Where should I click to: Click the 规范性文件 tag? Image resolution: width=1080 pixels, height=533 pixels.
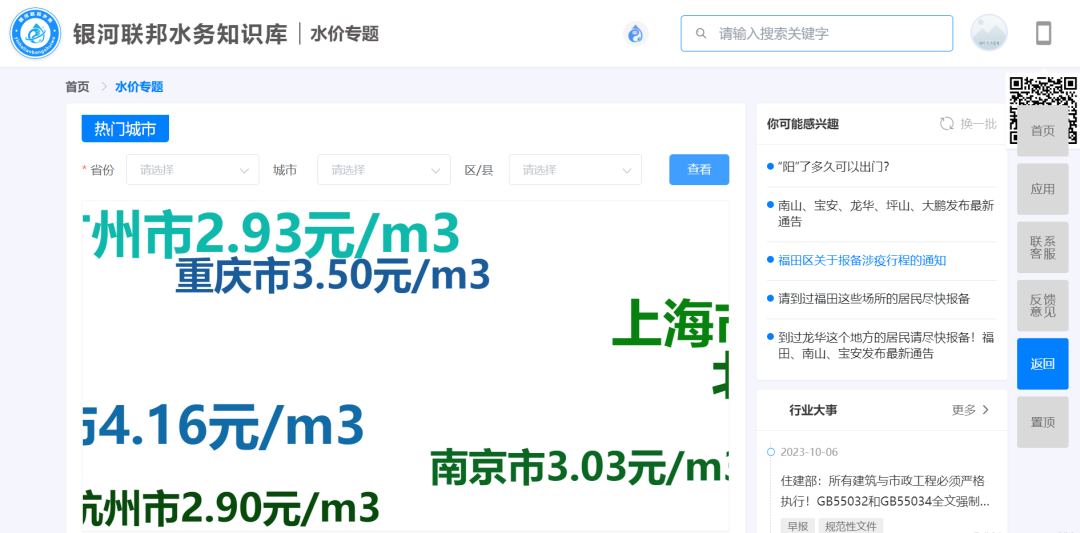[x=851, y=526]
